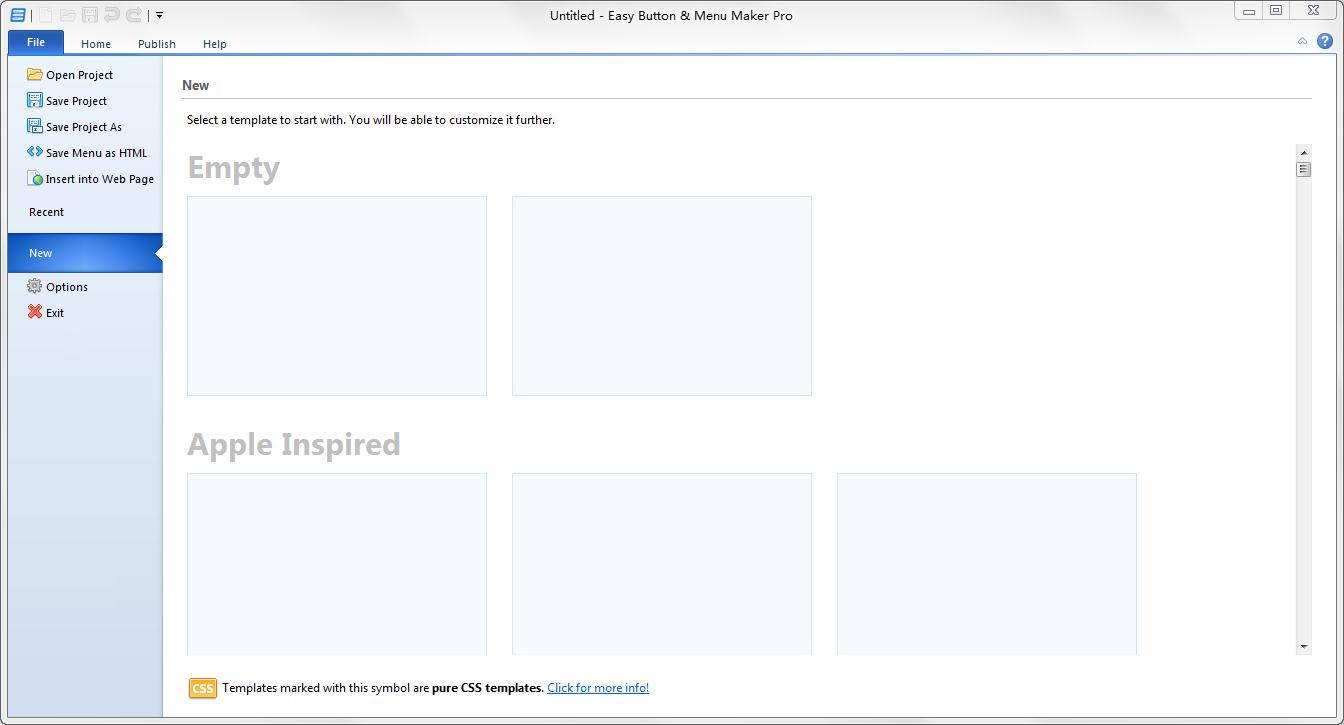
Task: Open the application menu icon in title bar
Action: (x=18, y=15)
